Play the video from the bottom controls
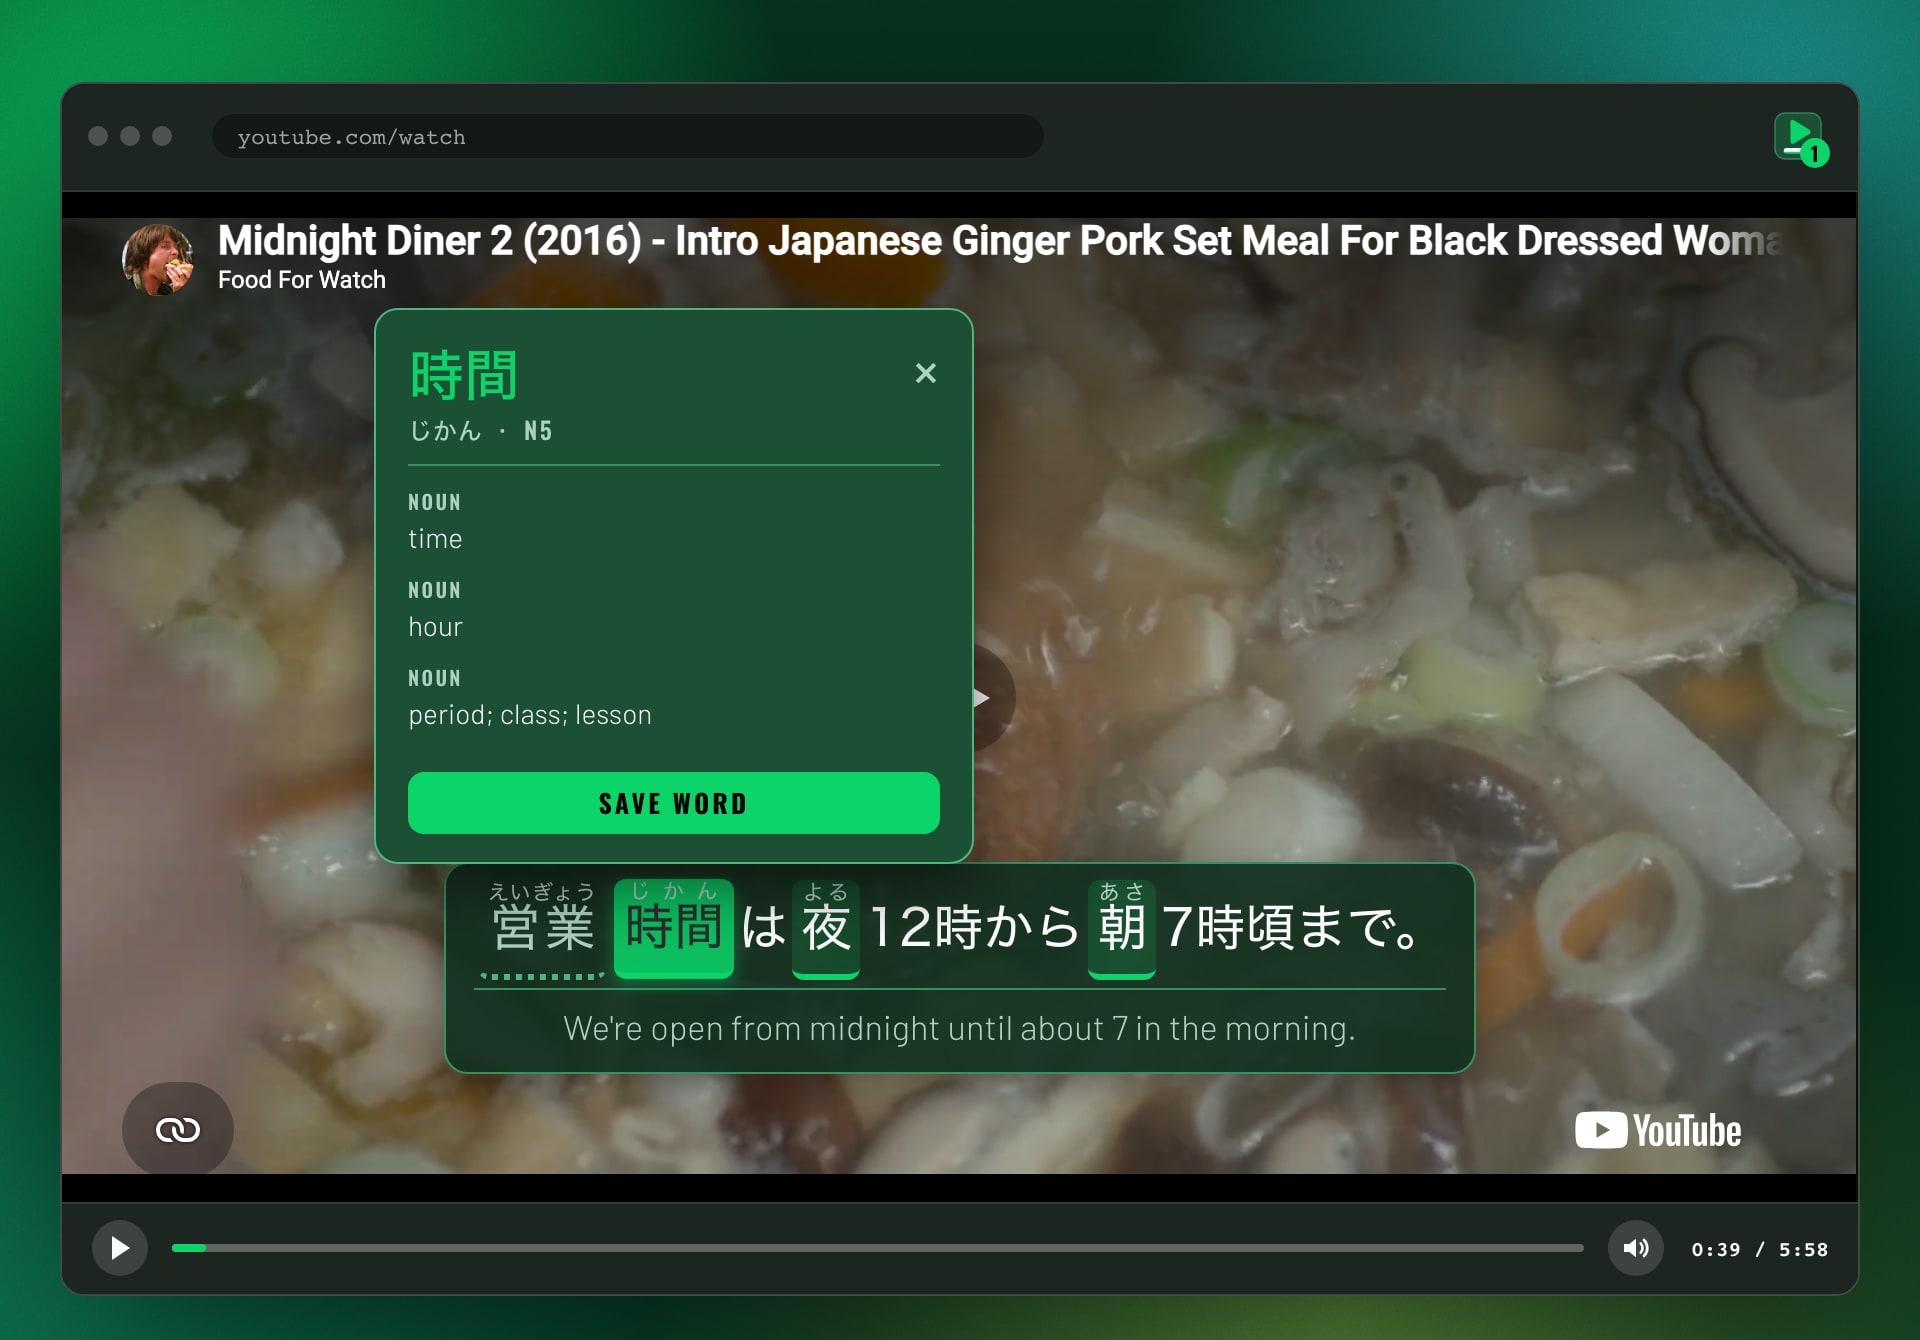The width and height of the screenshot is (1920, 1340). pos(120,1248)
